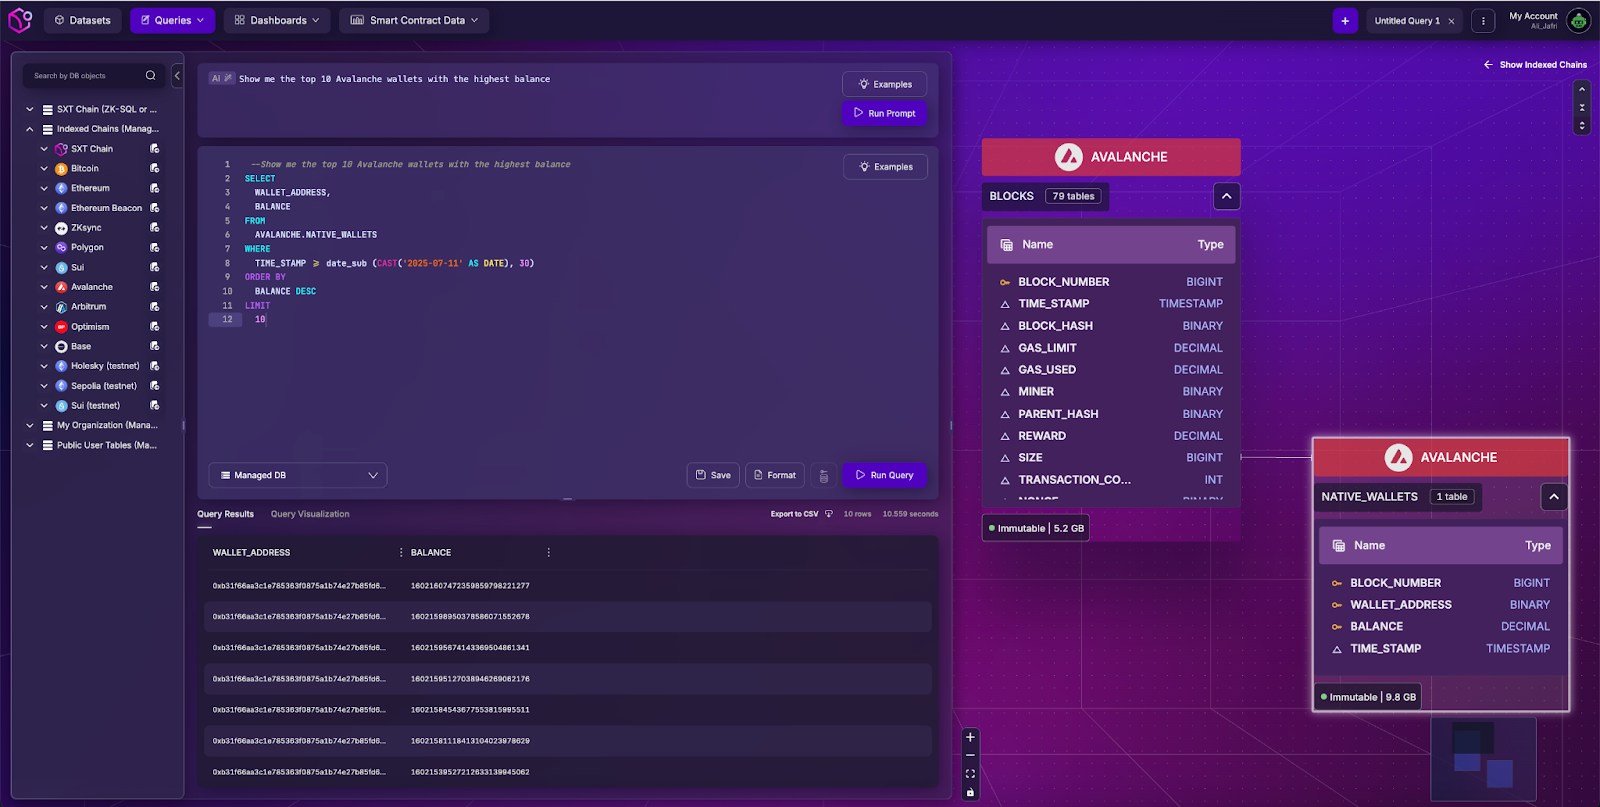
Task: Expand My Organization tree group
Action: point(29,425)
